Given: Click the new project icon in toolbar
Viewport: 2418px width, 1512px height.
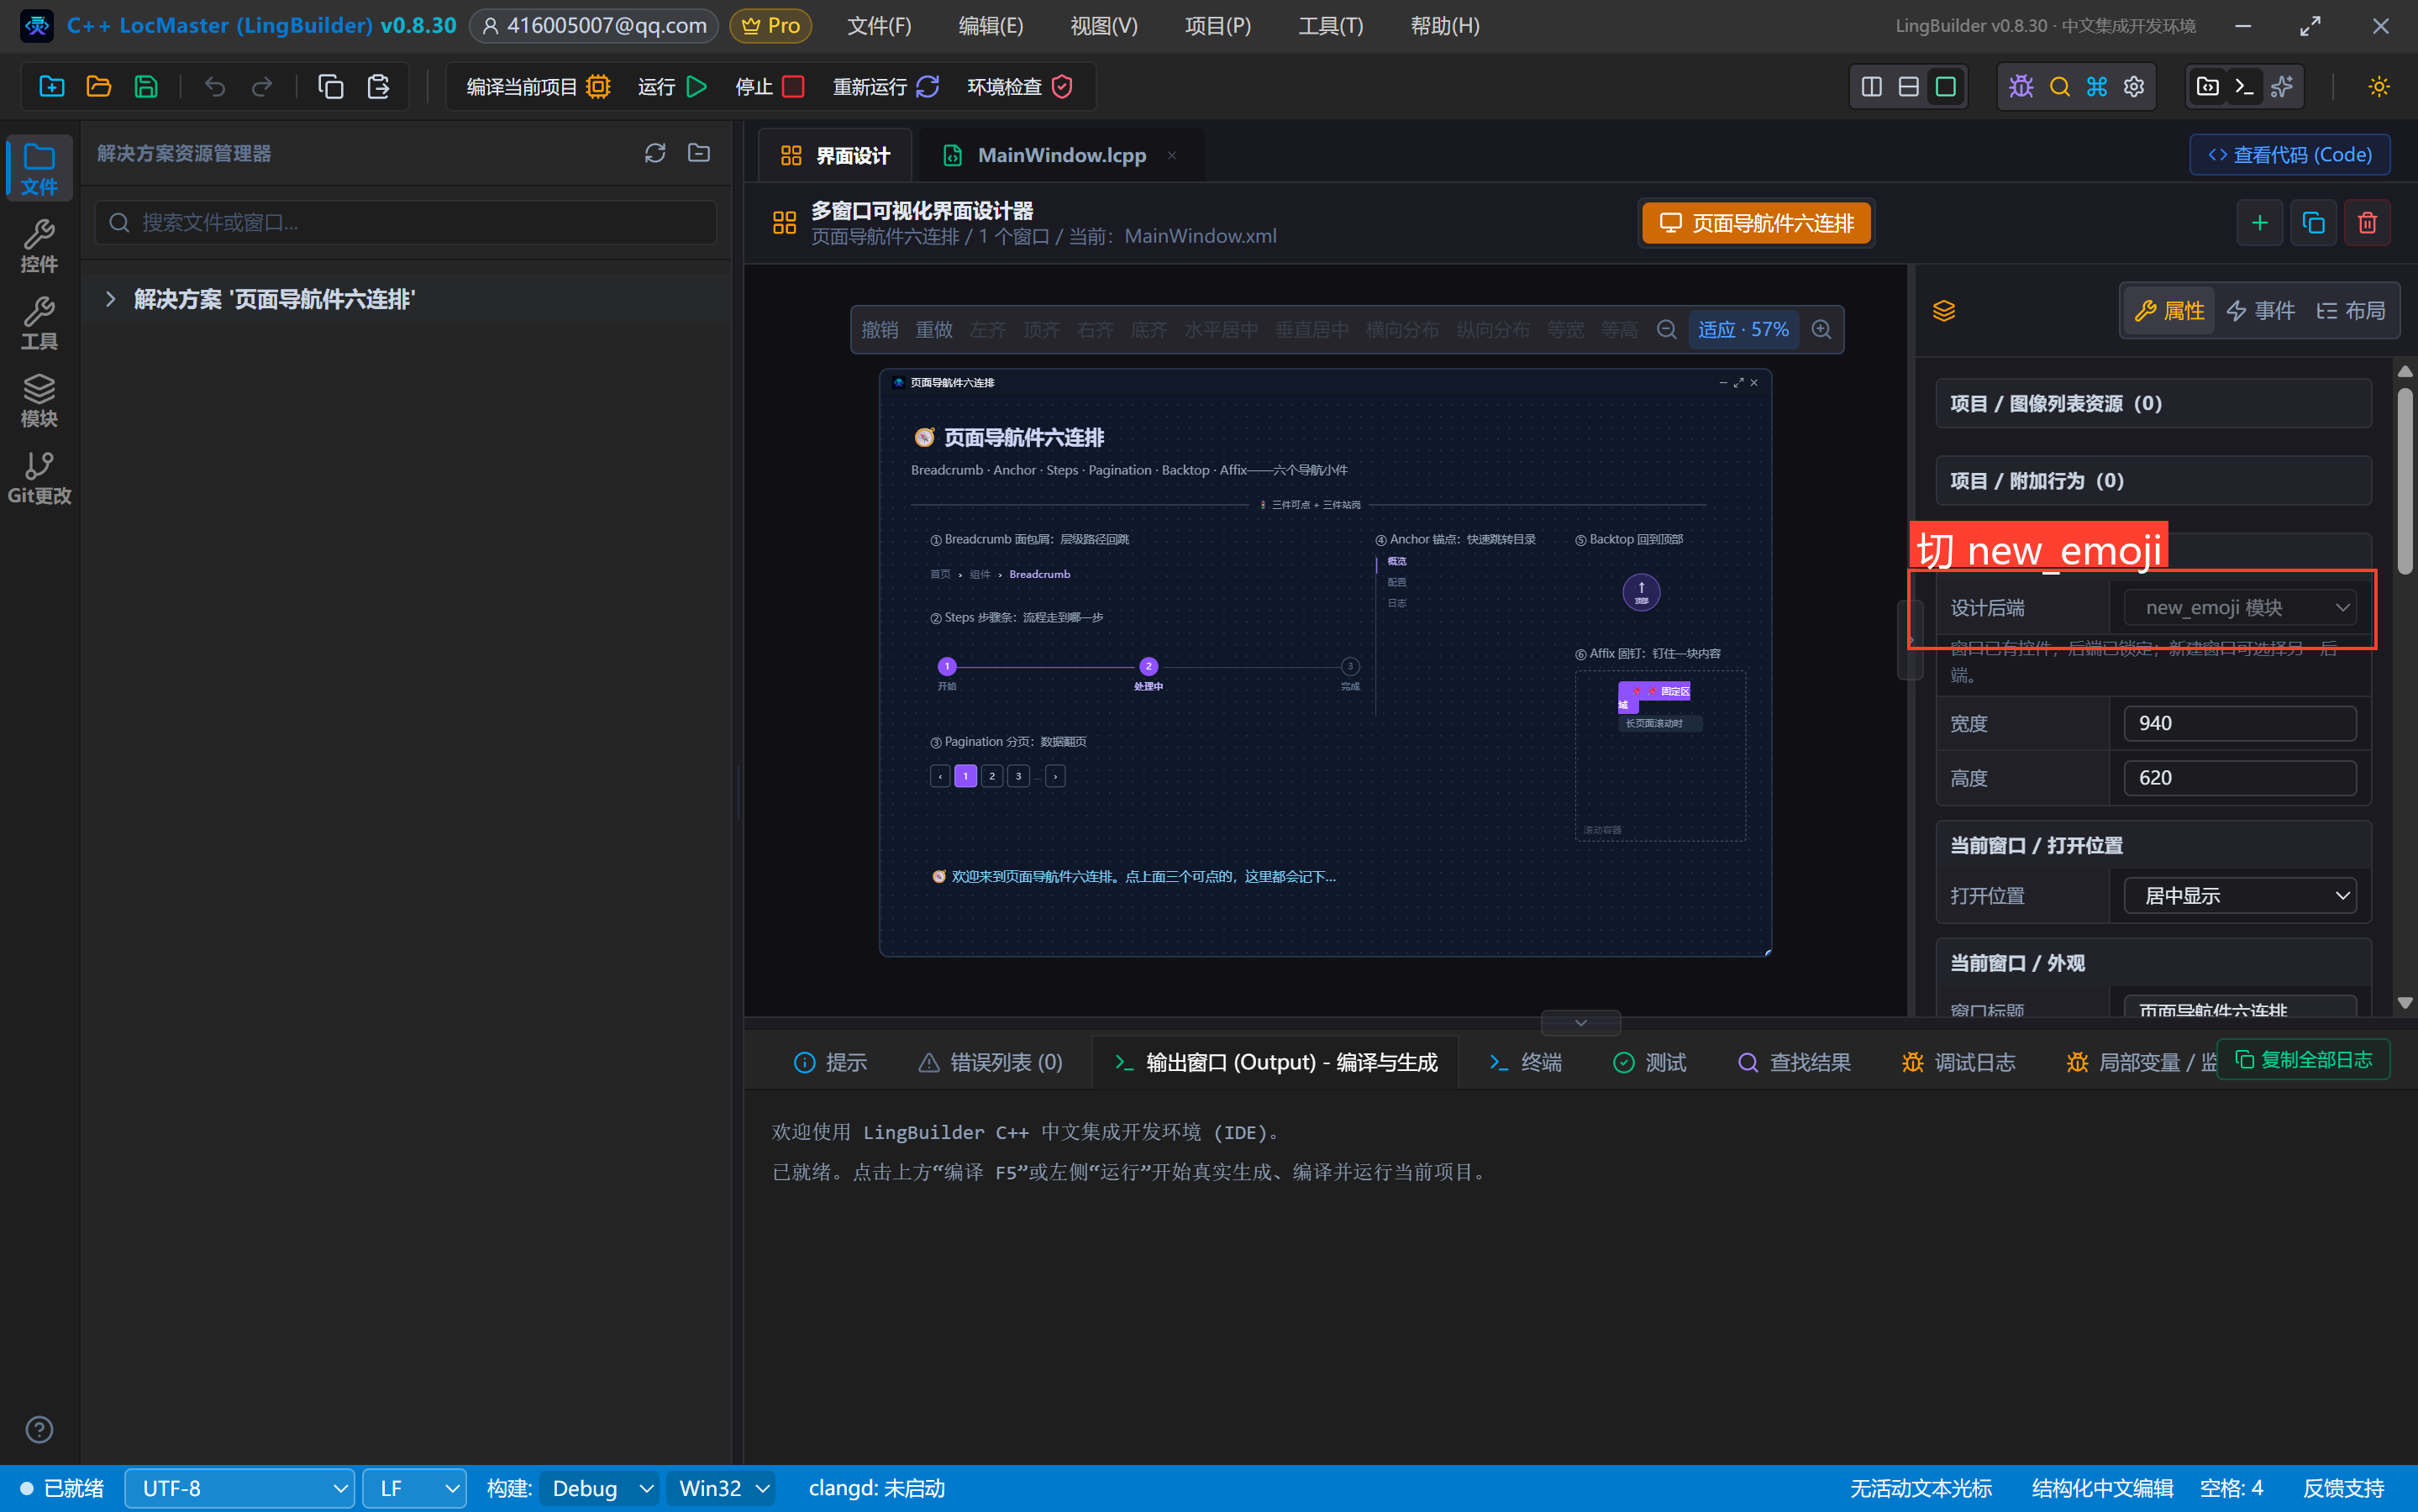Looking at the screenshot, I should click(x=52, y=87).
